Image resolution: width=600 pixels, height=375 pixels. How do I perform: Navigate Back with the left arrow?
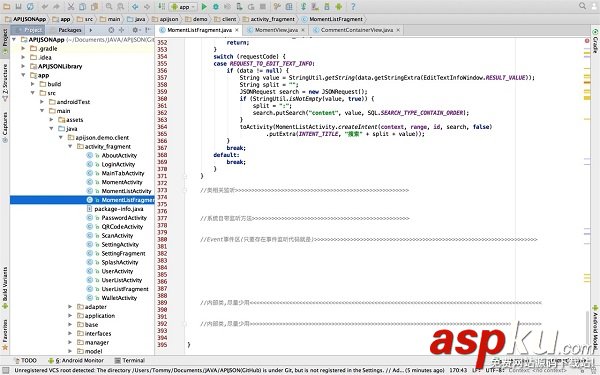pyautogui.click(x=135, y=7)
